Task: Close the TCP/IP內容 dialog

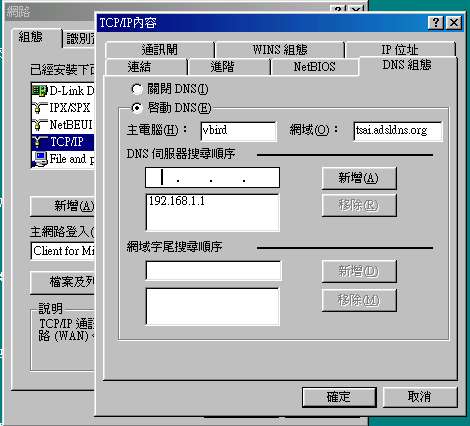Action: coord(454,23)
